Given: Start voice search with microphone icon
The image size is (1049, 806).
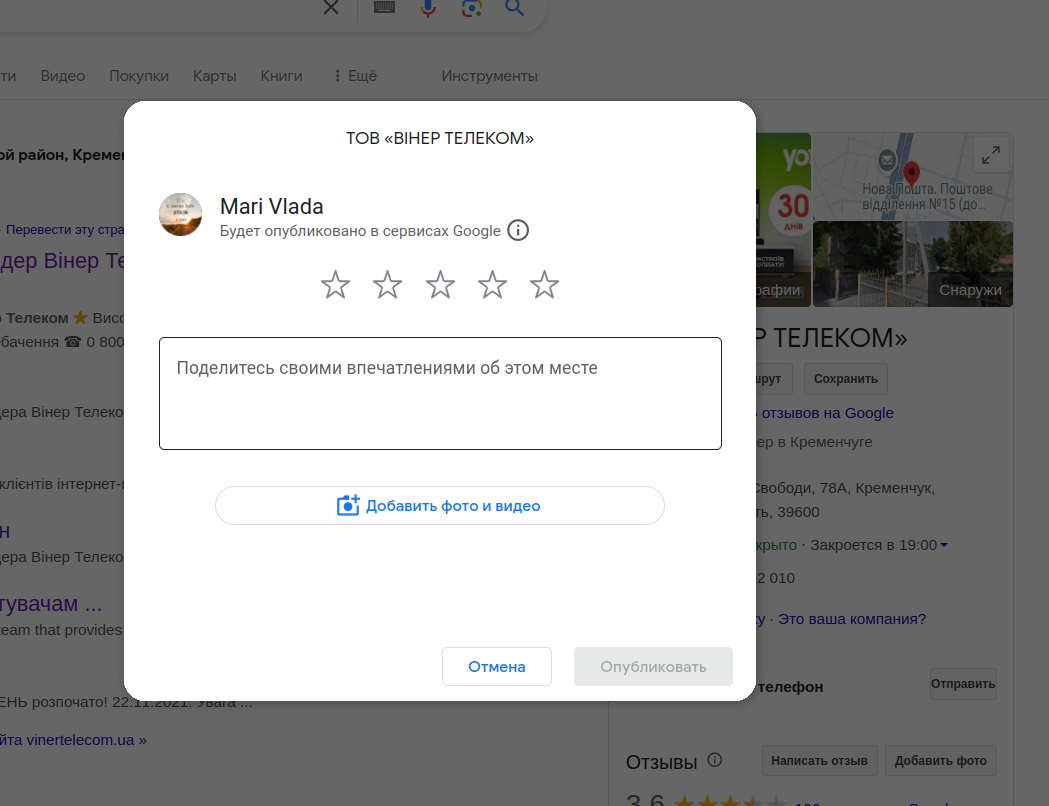Looking at the screenshot, I should click(428, 7).
